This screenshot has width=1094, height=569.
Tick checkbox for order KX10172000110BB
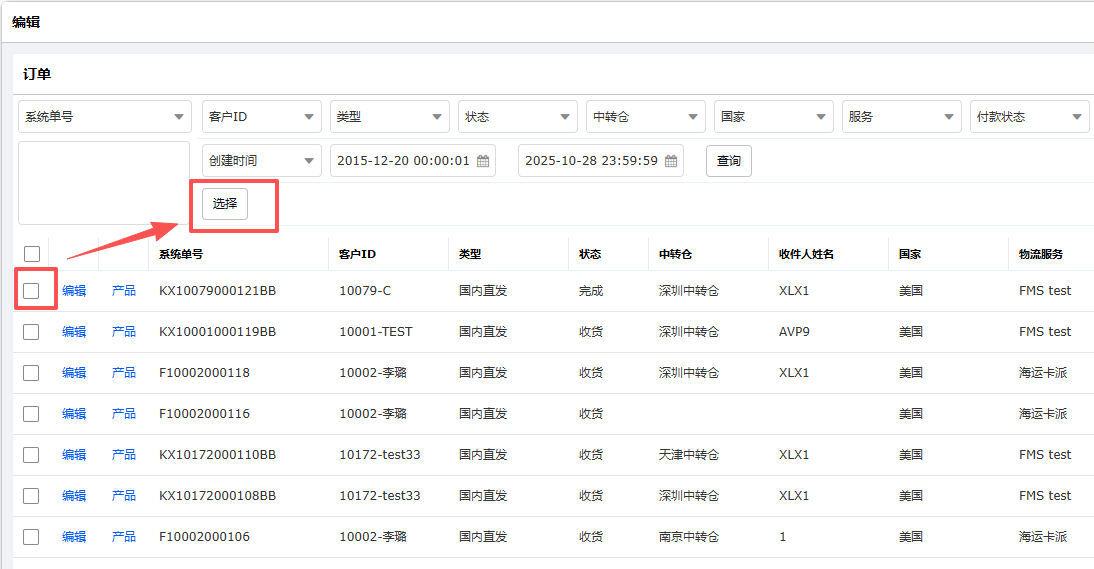(x=31, y=455)
